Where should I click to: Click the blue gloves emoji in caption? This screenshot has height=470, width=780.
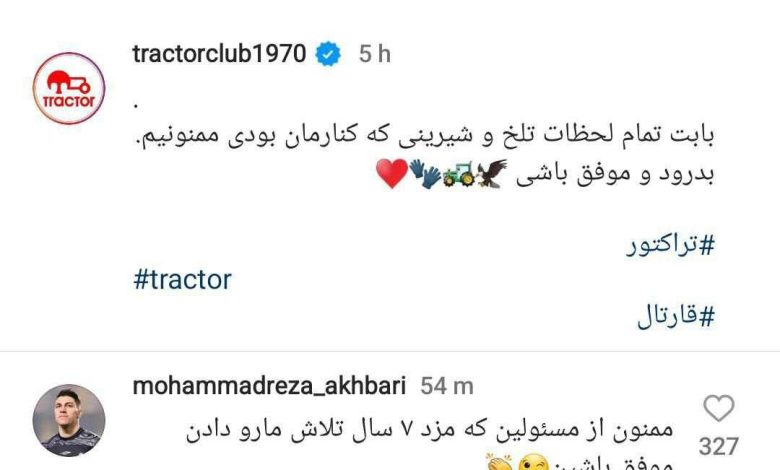tap(425, 174)
